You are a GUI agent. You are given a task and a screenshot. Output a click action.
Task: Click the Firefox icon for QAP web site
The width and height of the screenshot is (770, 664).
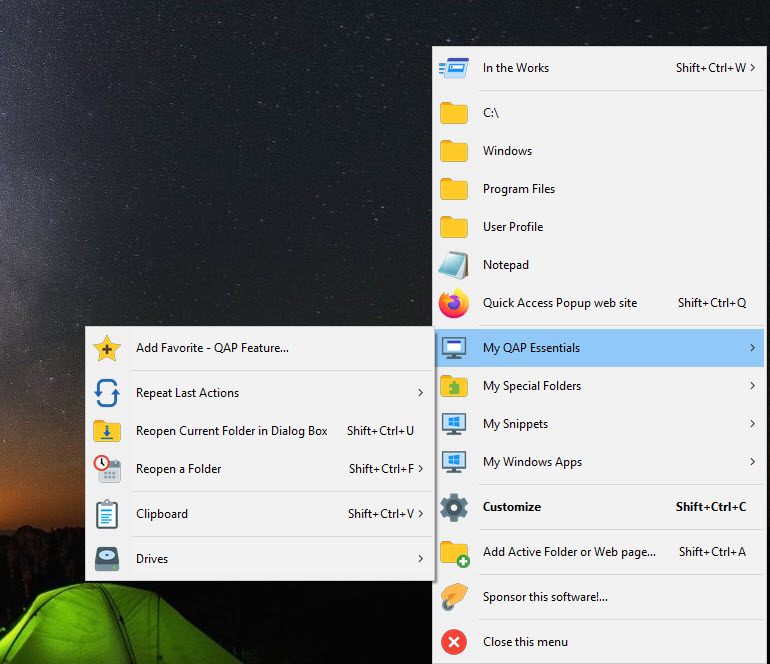[x=453, y=303]
